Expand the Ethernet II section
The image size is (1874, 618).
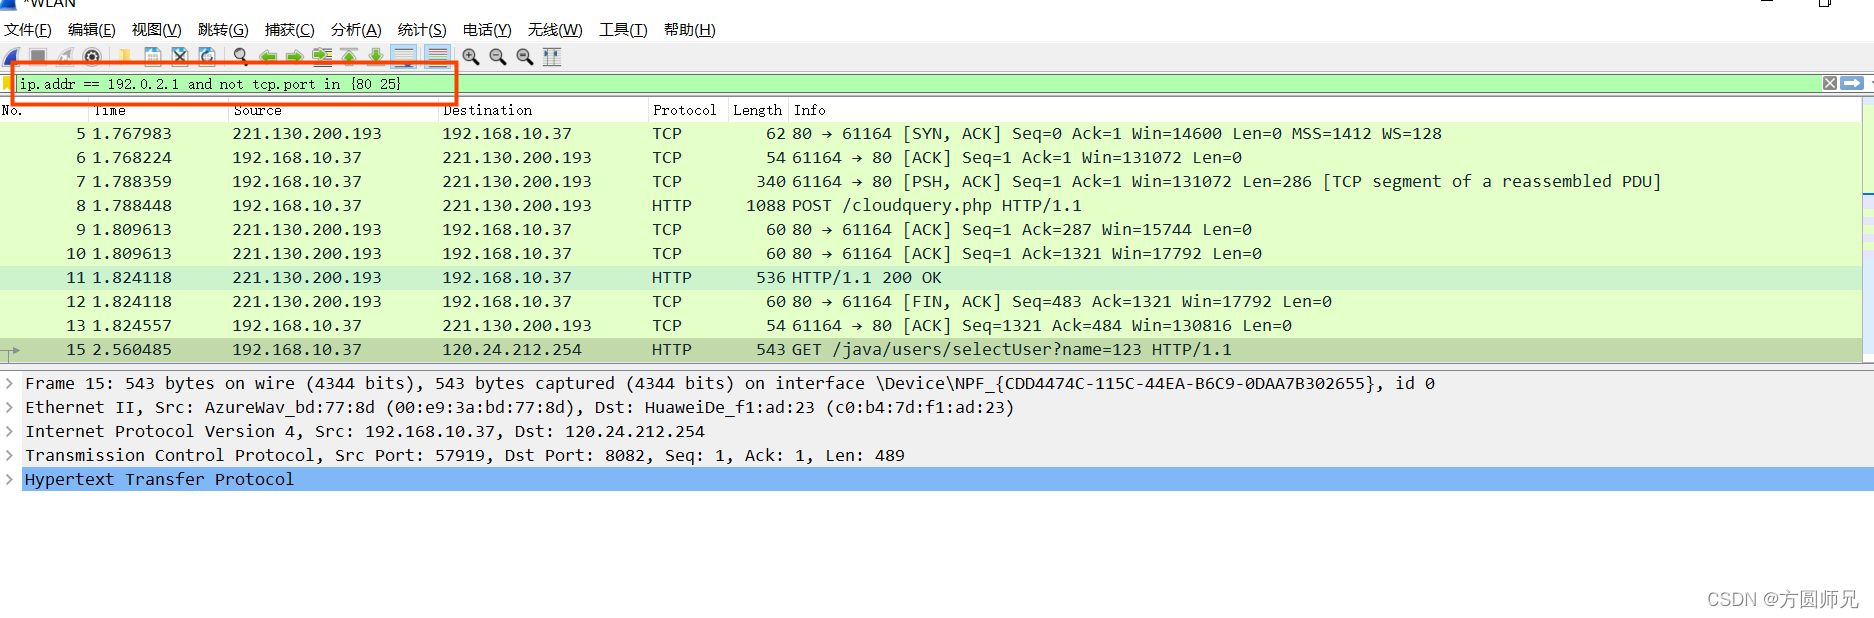tap(9, 407)
